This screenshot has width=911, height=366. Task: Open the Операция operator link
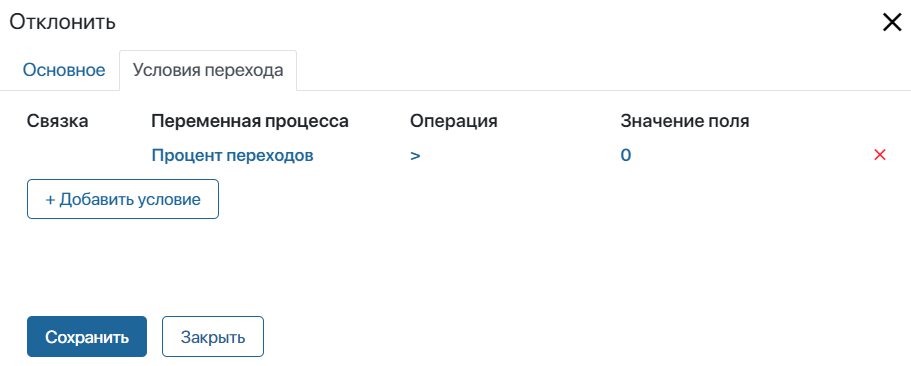click(x=415, y=156)
